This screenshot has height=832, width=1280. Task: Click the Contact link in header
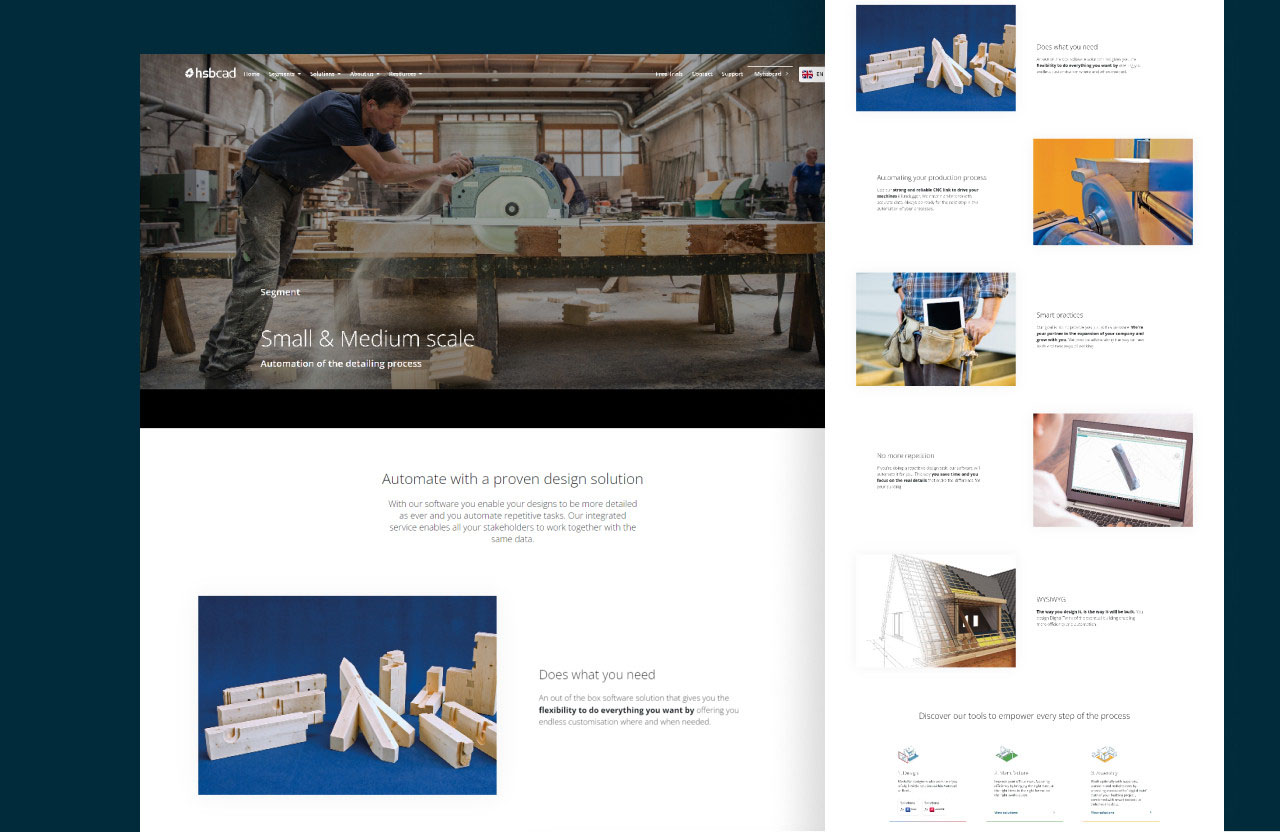click(x=702, y=74)
